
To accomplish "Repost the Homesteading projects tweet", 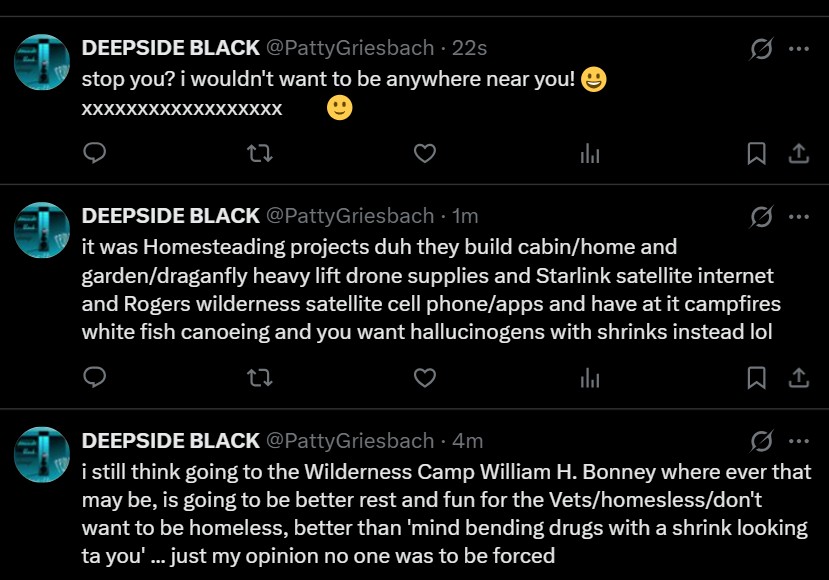I will tap(260, 377).
